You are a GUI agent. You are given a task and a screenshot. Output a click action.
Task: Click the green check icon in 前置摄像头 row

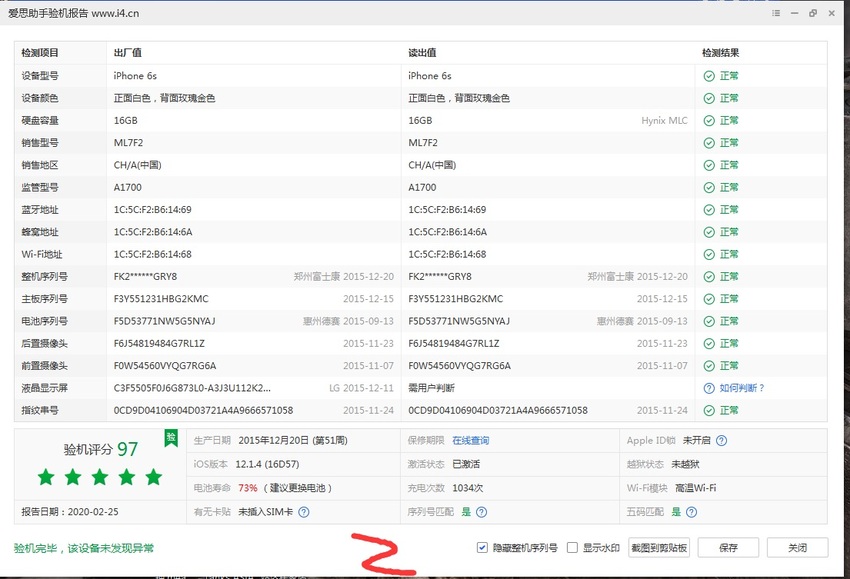click(709, 366)
